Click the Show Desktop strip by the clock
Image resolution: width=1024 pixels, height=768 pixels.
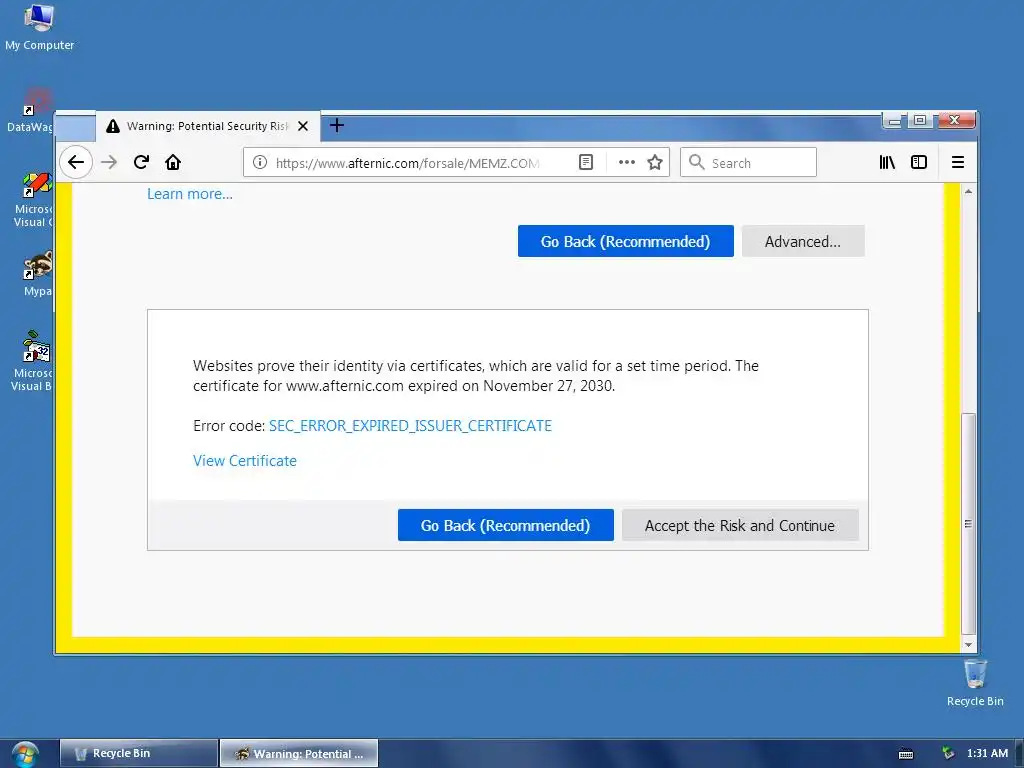pos(1019,753)
